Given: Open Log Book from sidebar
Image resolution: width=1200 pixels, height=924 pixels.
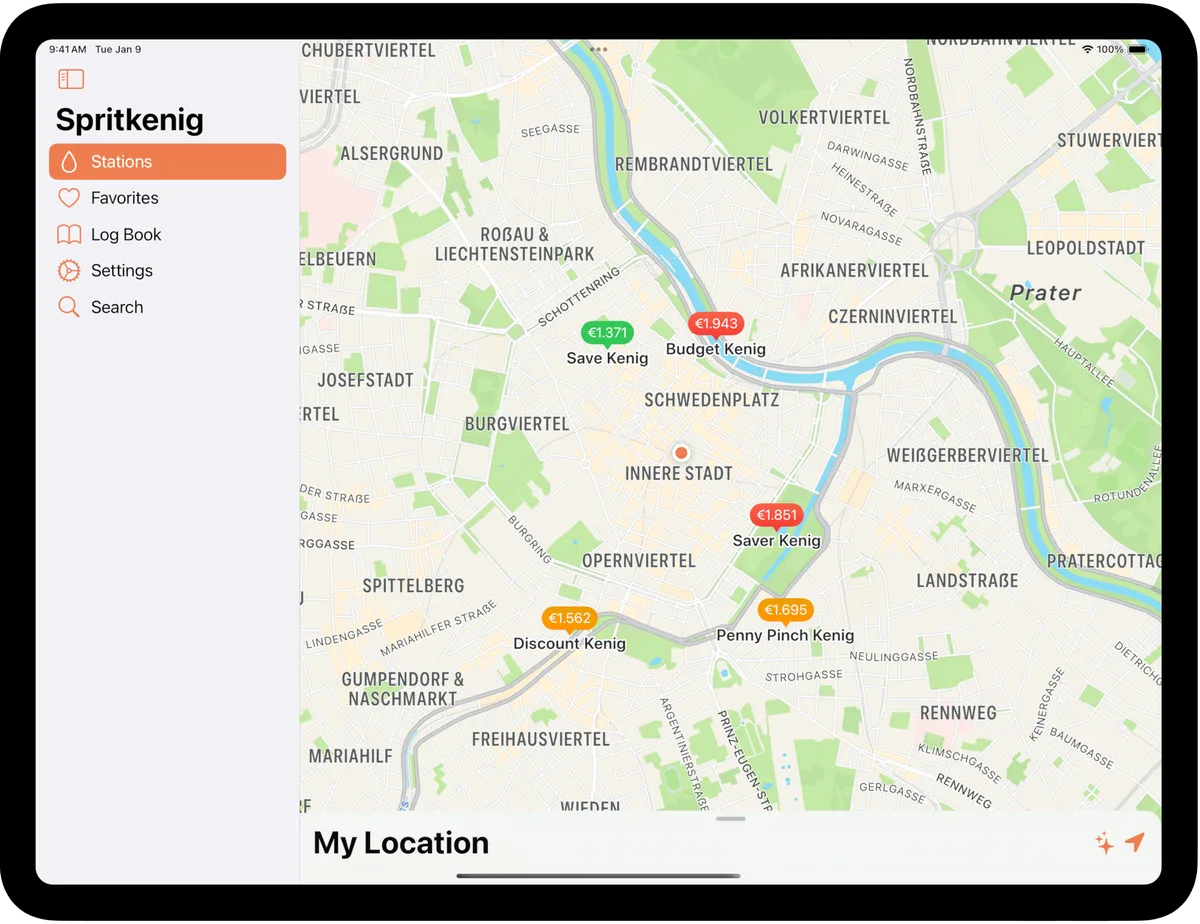Looking at the screenshot, I should point(126,235).
